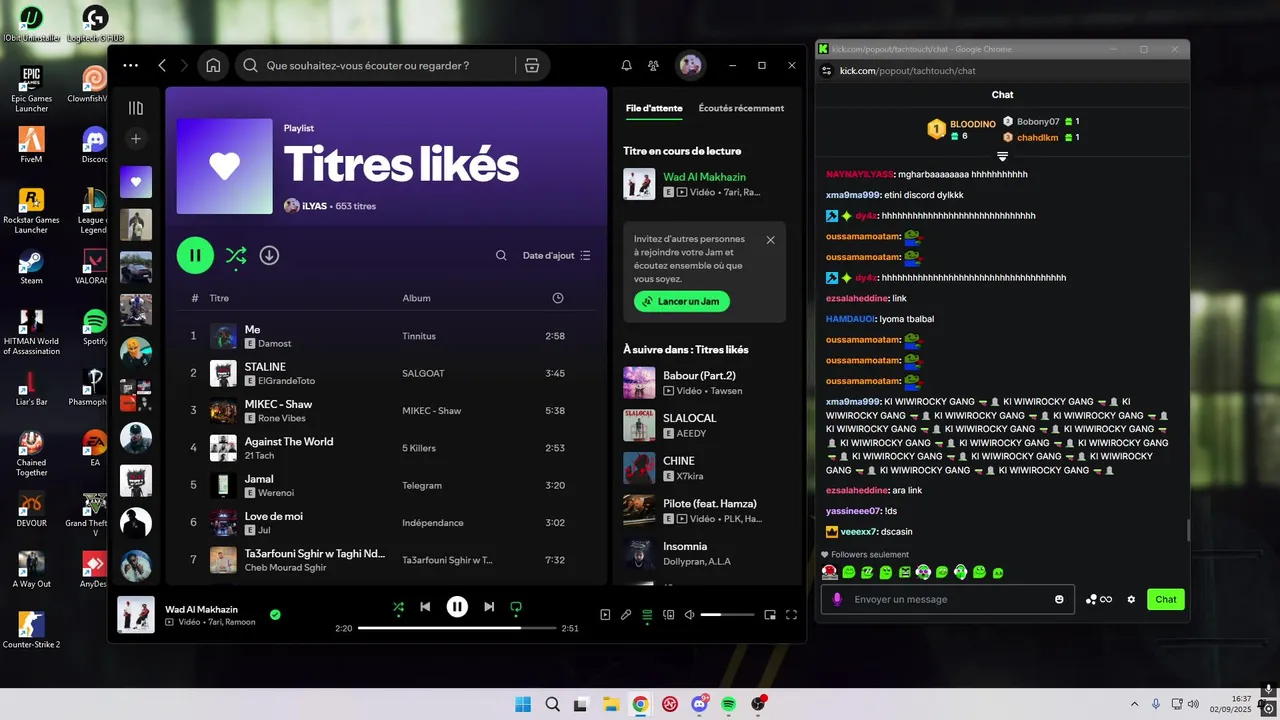Open the Telegram album link
Viewport: 1280px width, 720px height.
(422, 486)
